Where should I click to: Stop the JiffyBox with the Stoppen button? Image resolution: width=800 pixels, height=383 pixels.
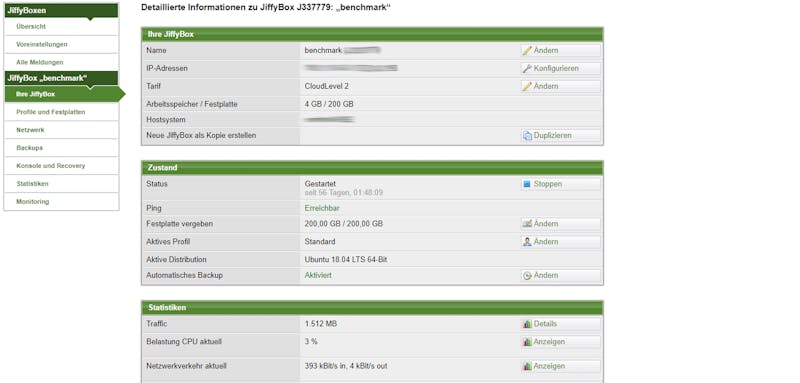click(x=561, y=184)
